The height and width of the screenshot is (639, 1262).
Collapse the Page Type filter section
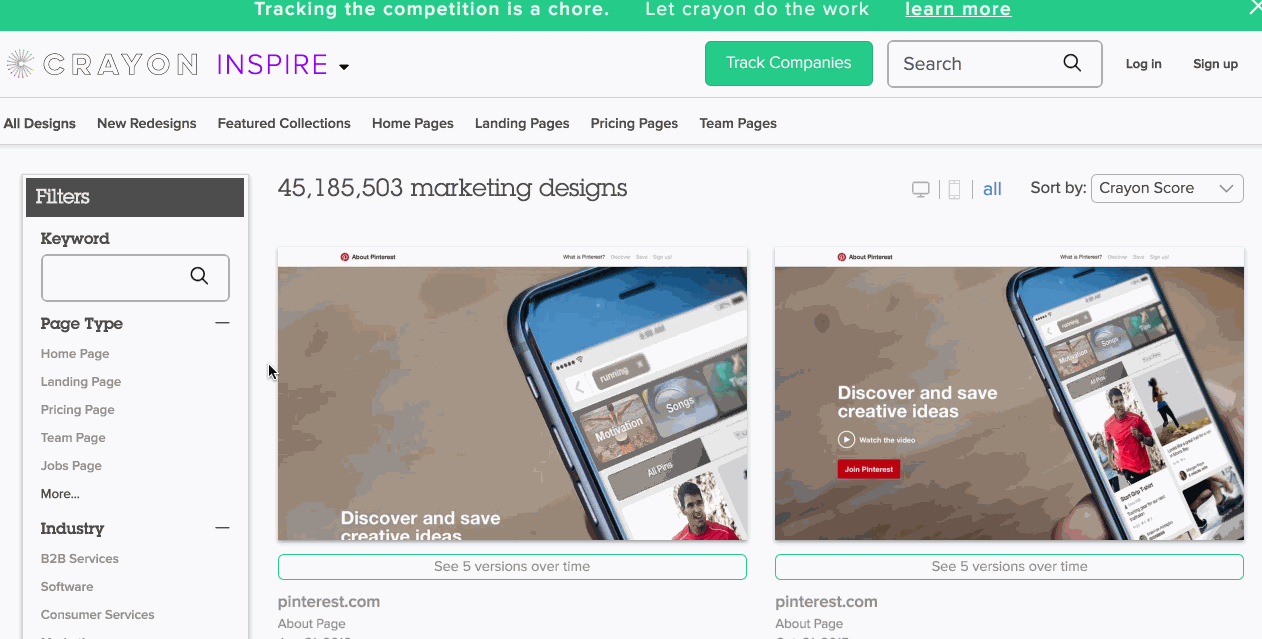(222, 323)
